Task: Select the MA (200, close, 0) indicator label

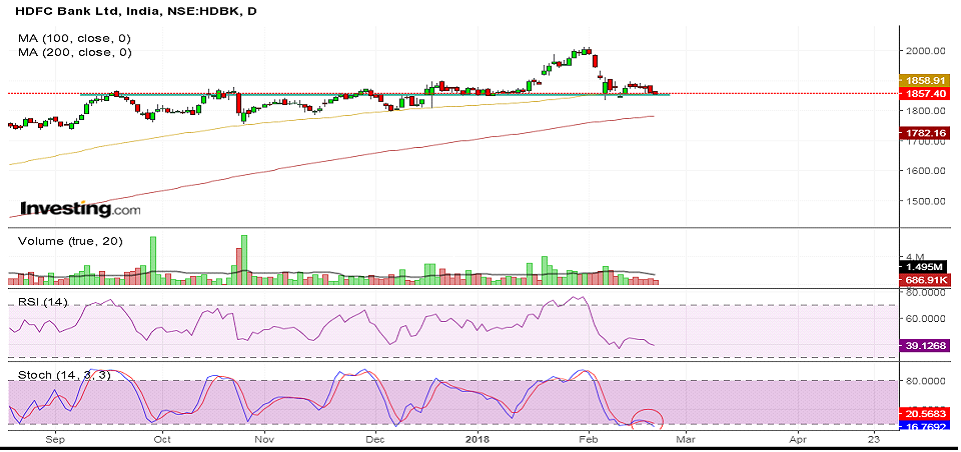Action: 75,53
